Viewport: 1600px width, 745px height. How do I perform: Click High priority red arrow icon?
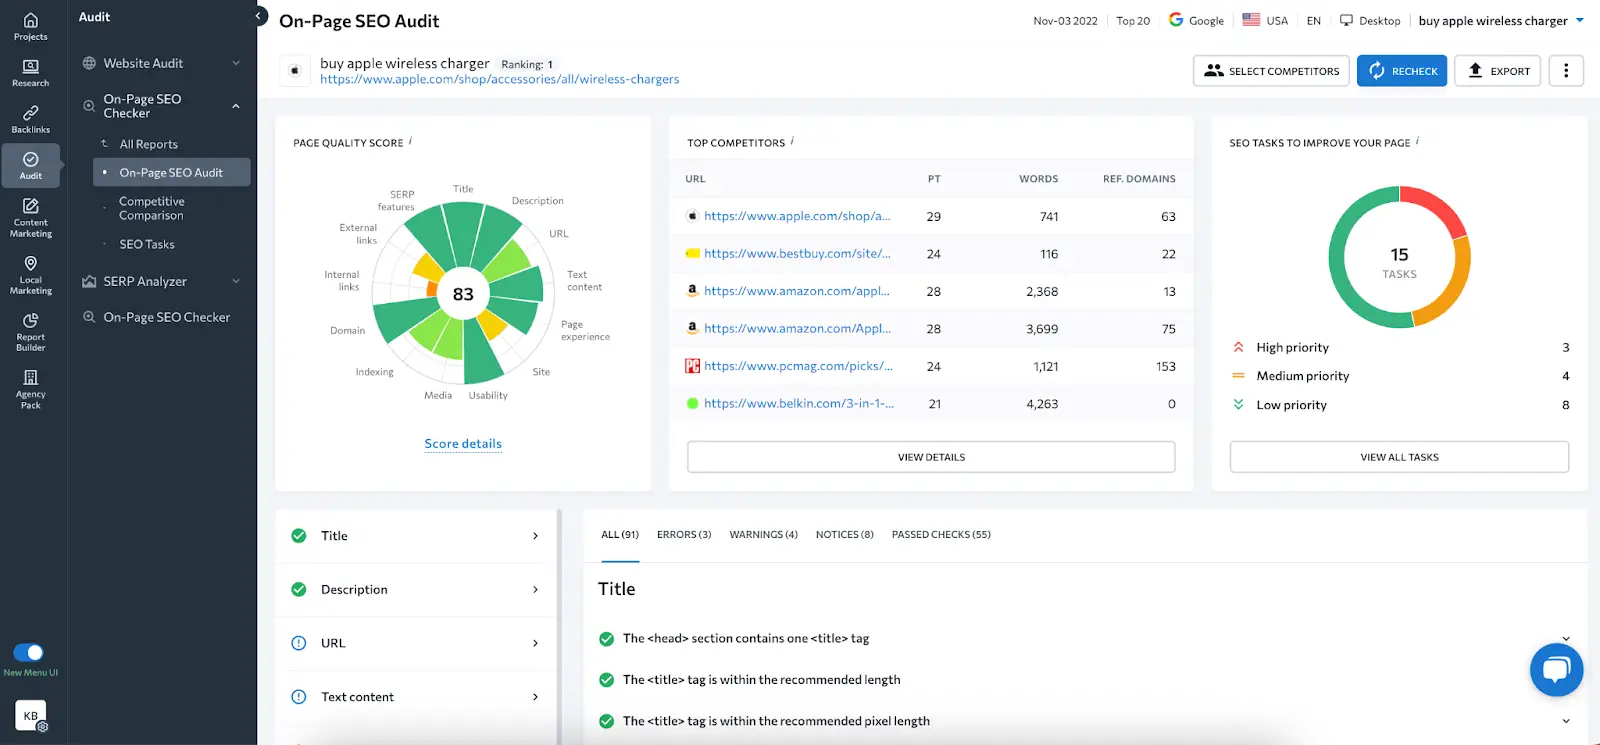[x=1238, y=347]
